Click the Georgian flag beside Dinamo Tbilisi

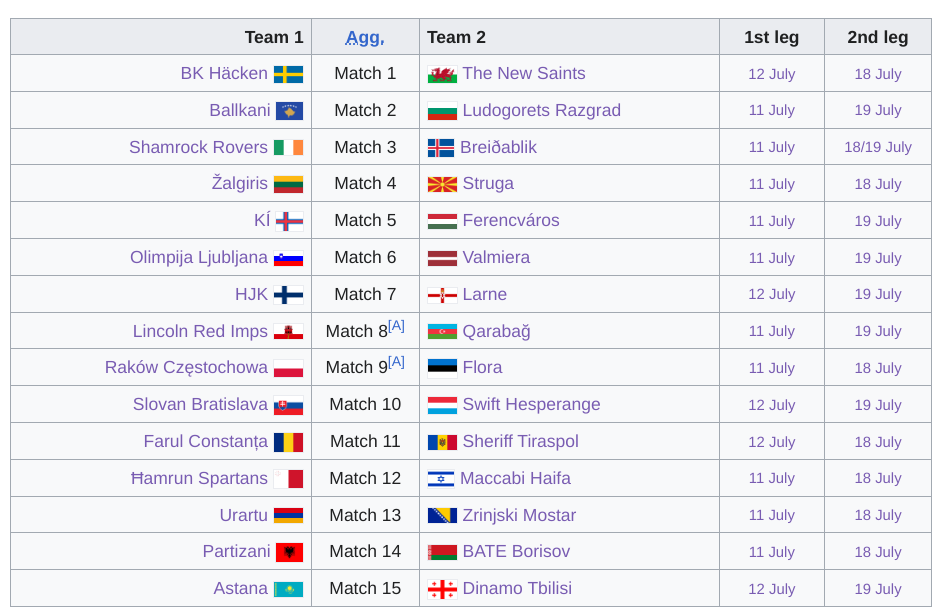point(443,589)
